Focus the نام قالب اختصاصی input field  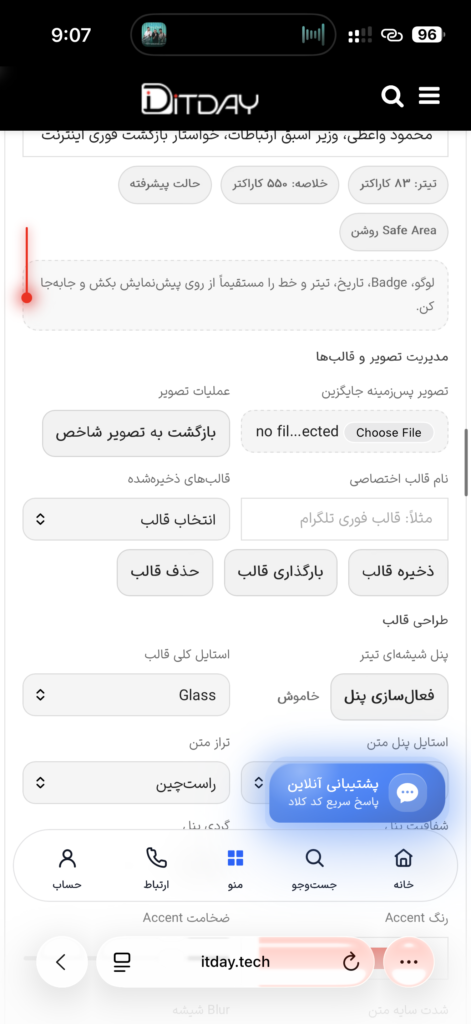(x=345, y=519)
